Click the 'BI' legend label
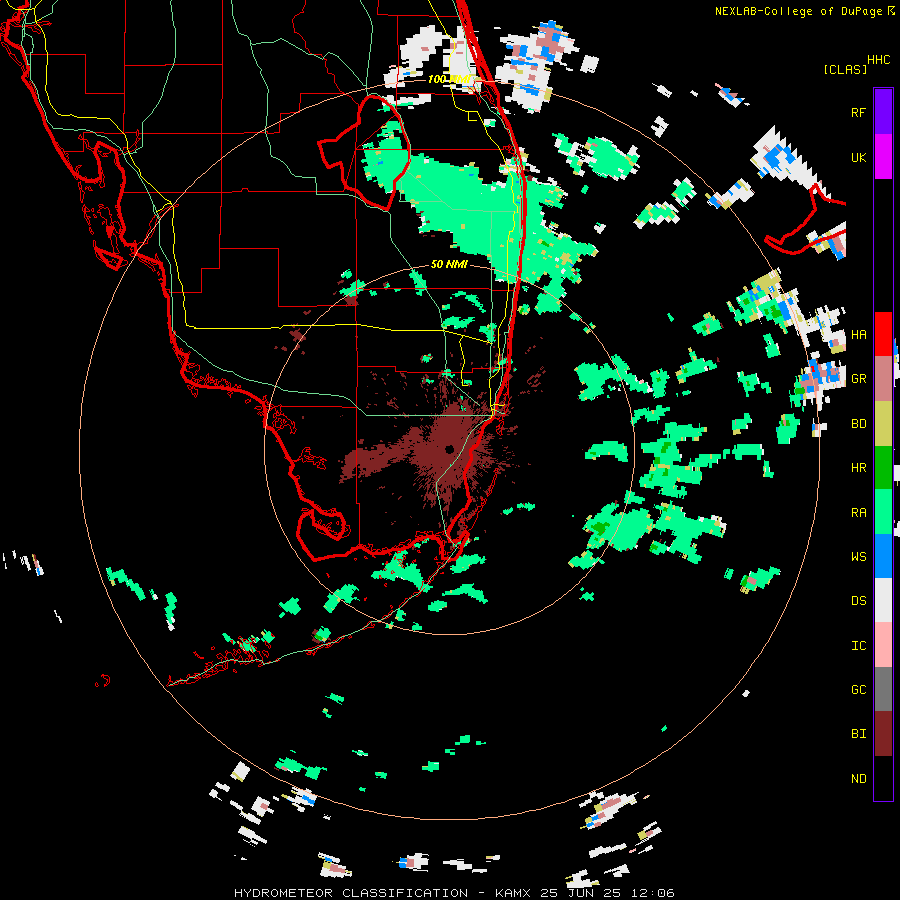 coord(858,734)
